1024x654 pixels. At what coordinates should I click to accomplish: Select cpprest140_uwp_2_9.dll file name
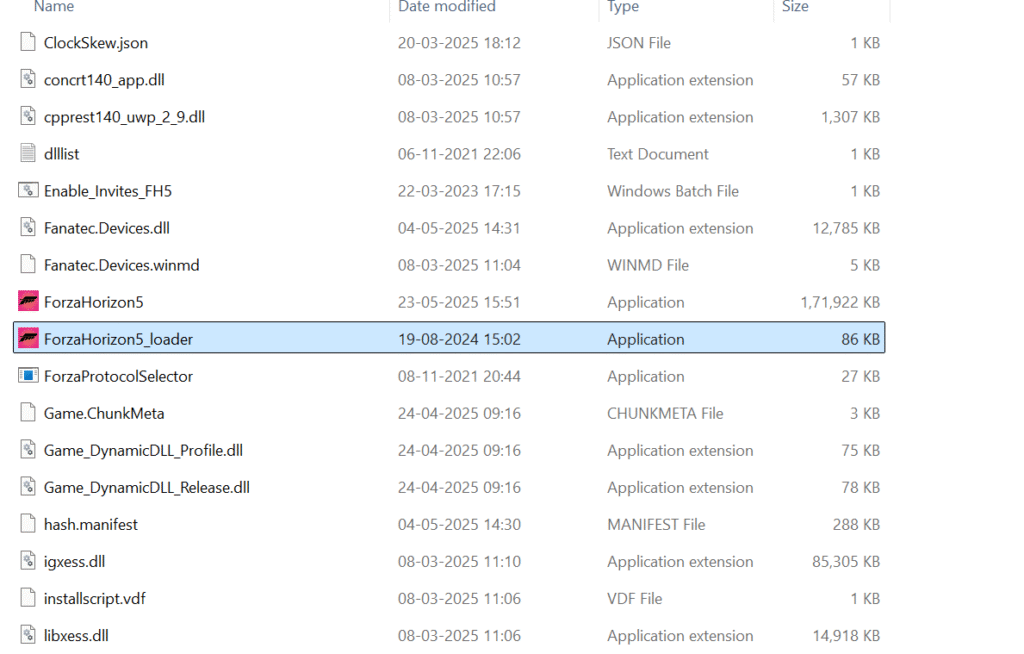pyautogui.click(x=124, y=118)
